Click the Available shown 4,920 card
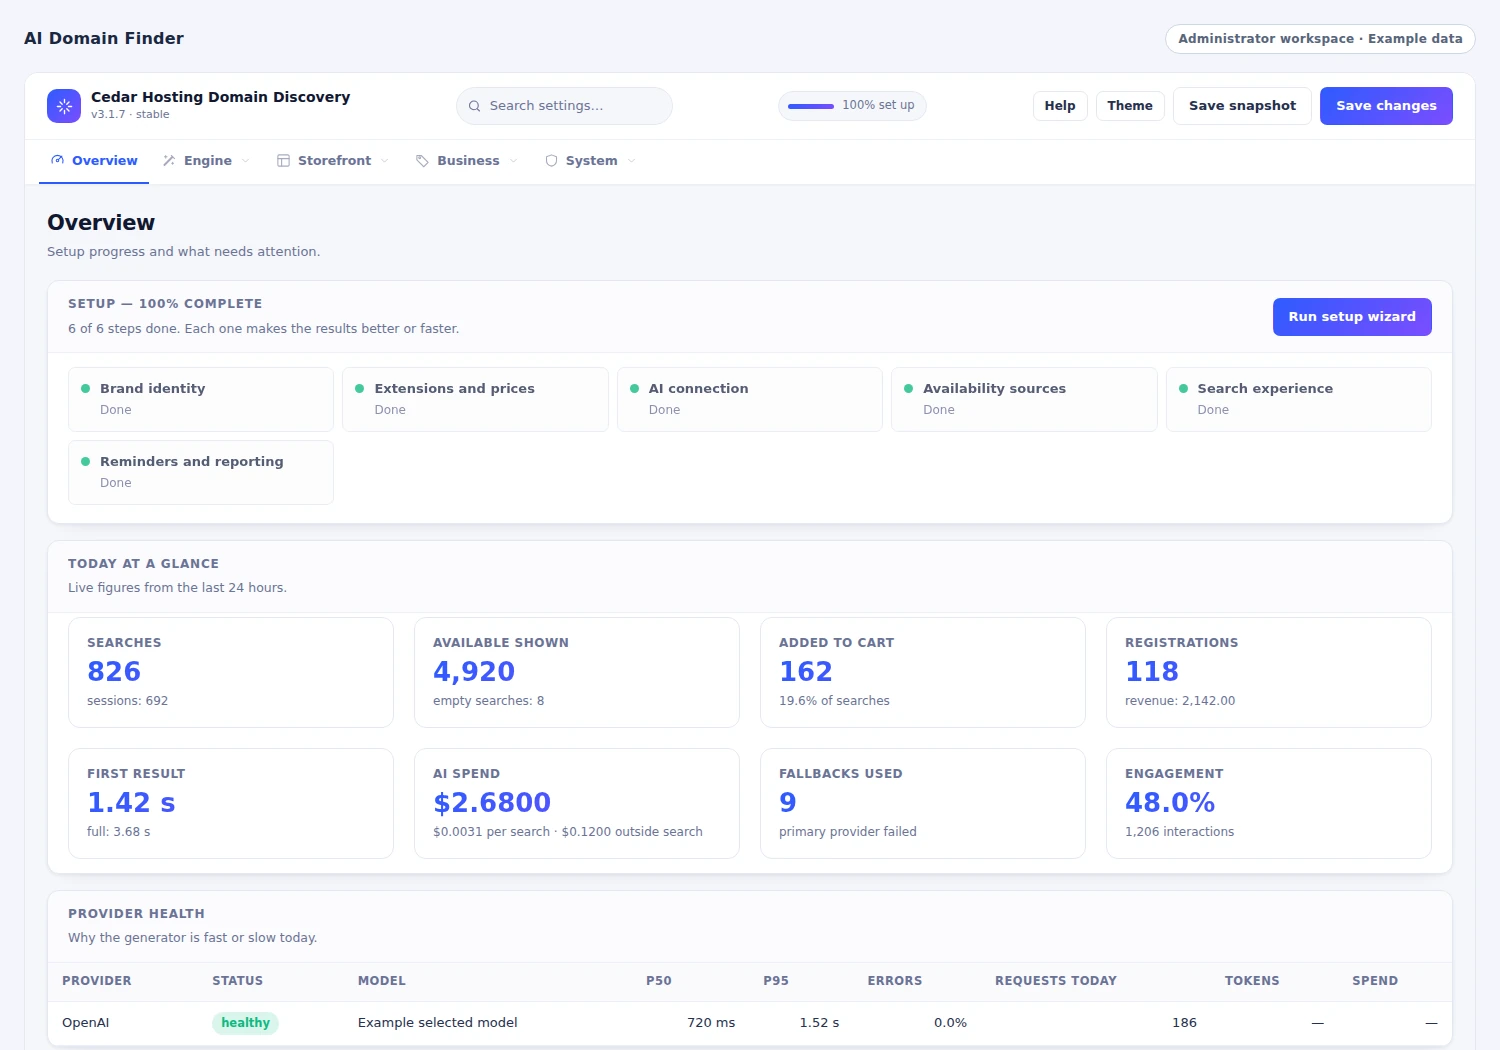 pos(577,672)
